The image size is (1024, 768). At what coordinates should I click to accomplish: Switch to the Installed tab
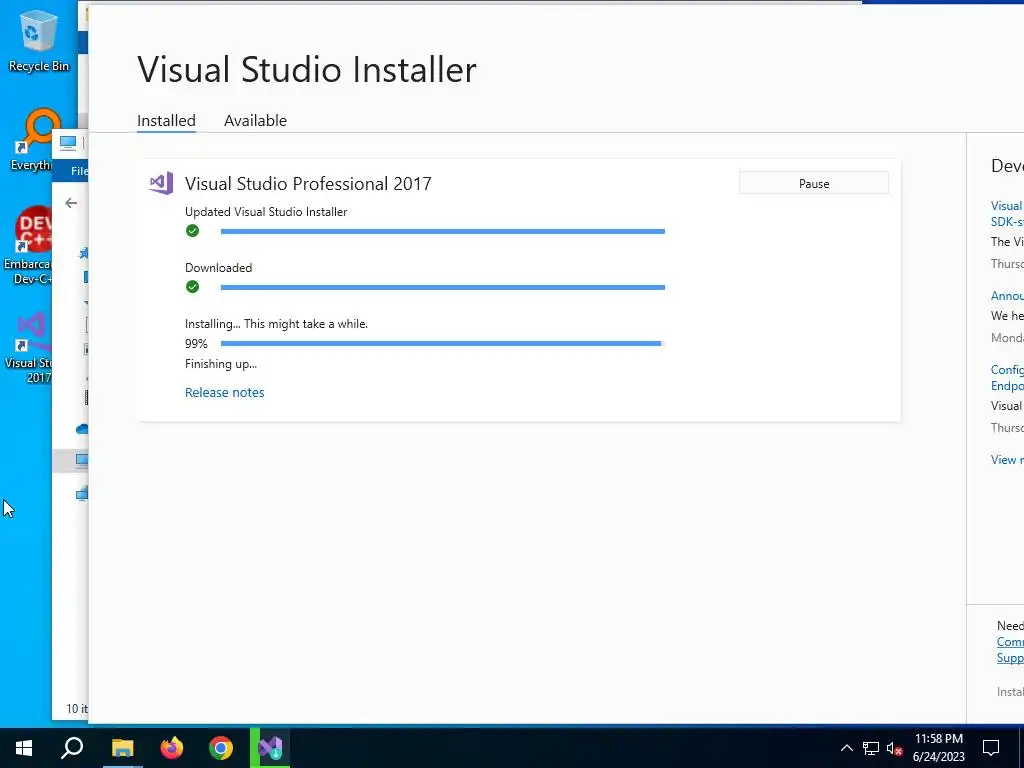coord(166,120)
